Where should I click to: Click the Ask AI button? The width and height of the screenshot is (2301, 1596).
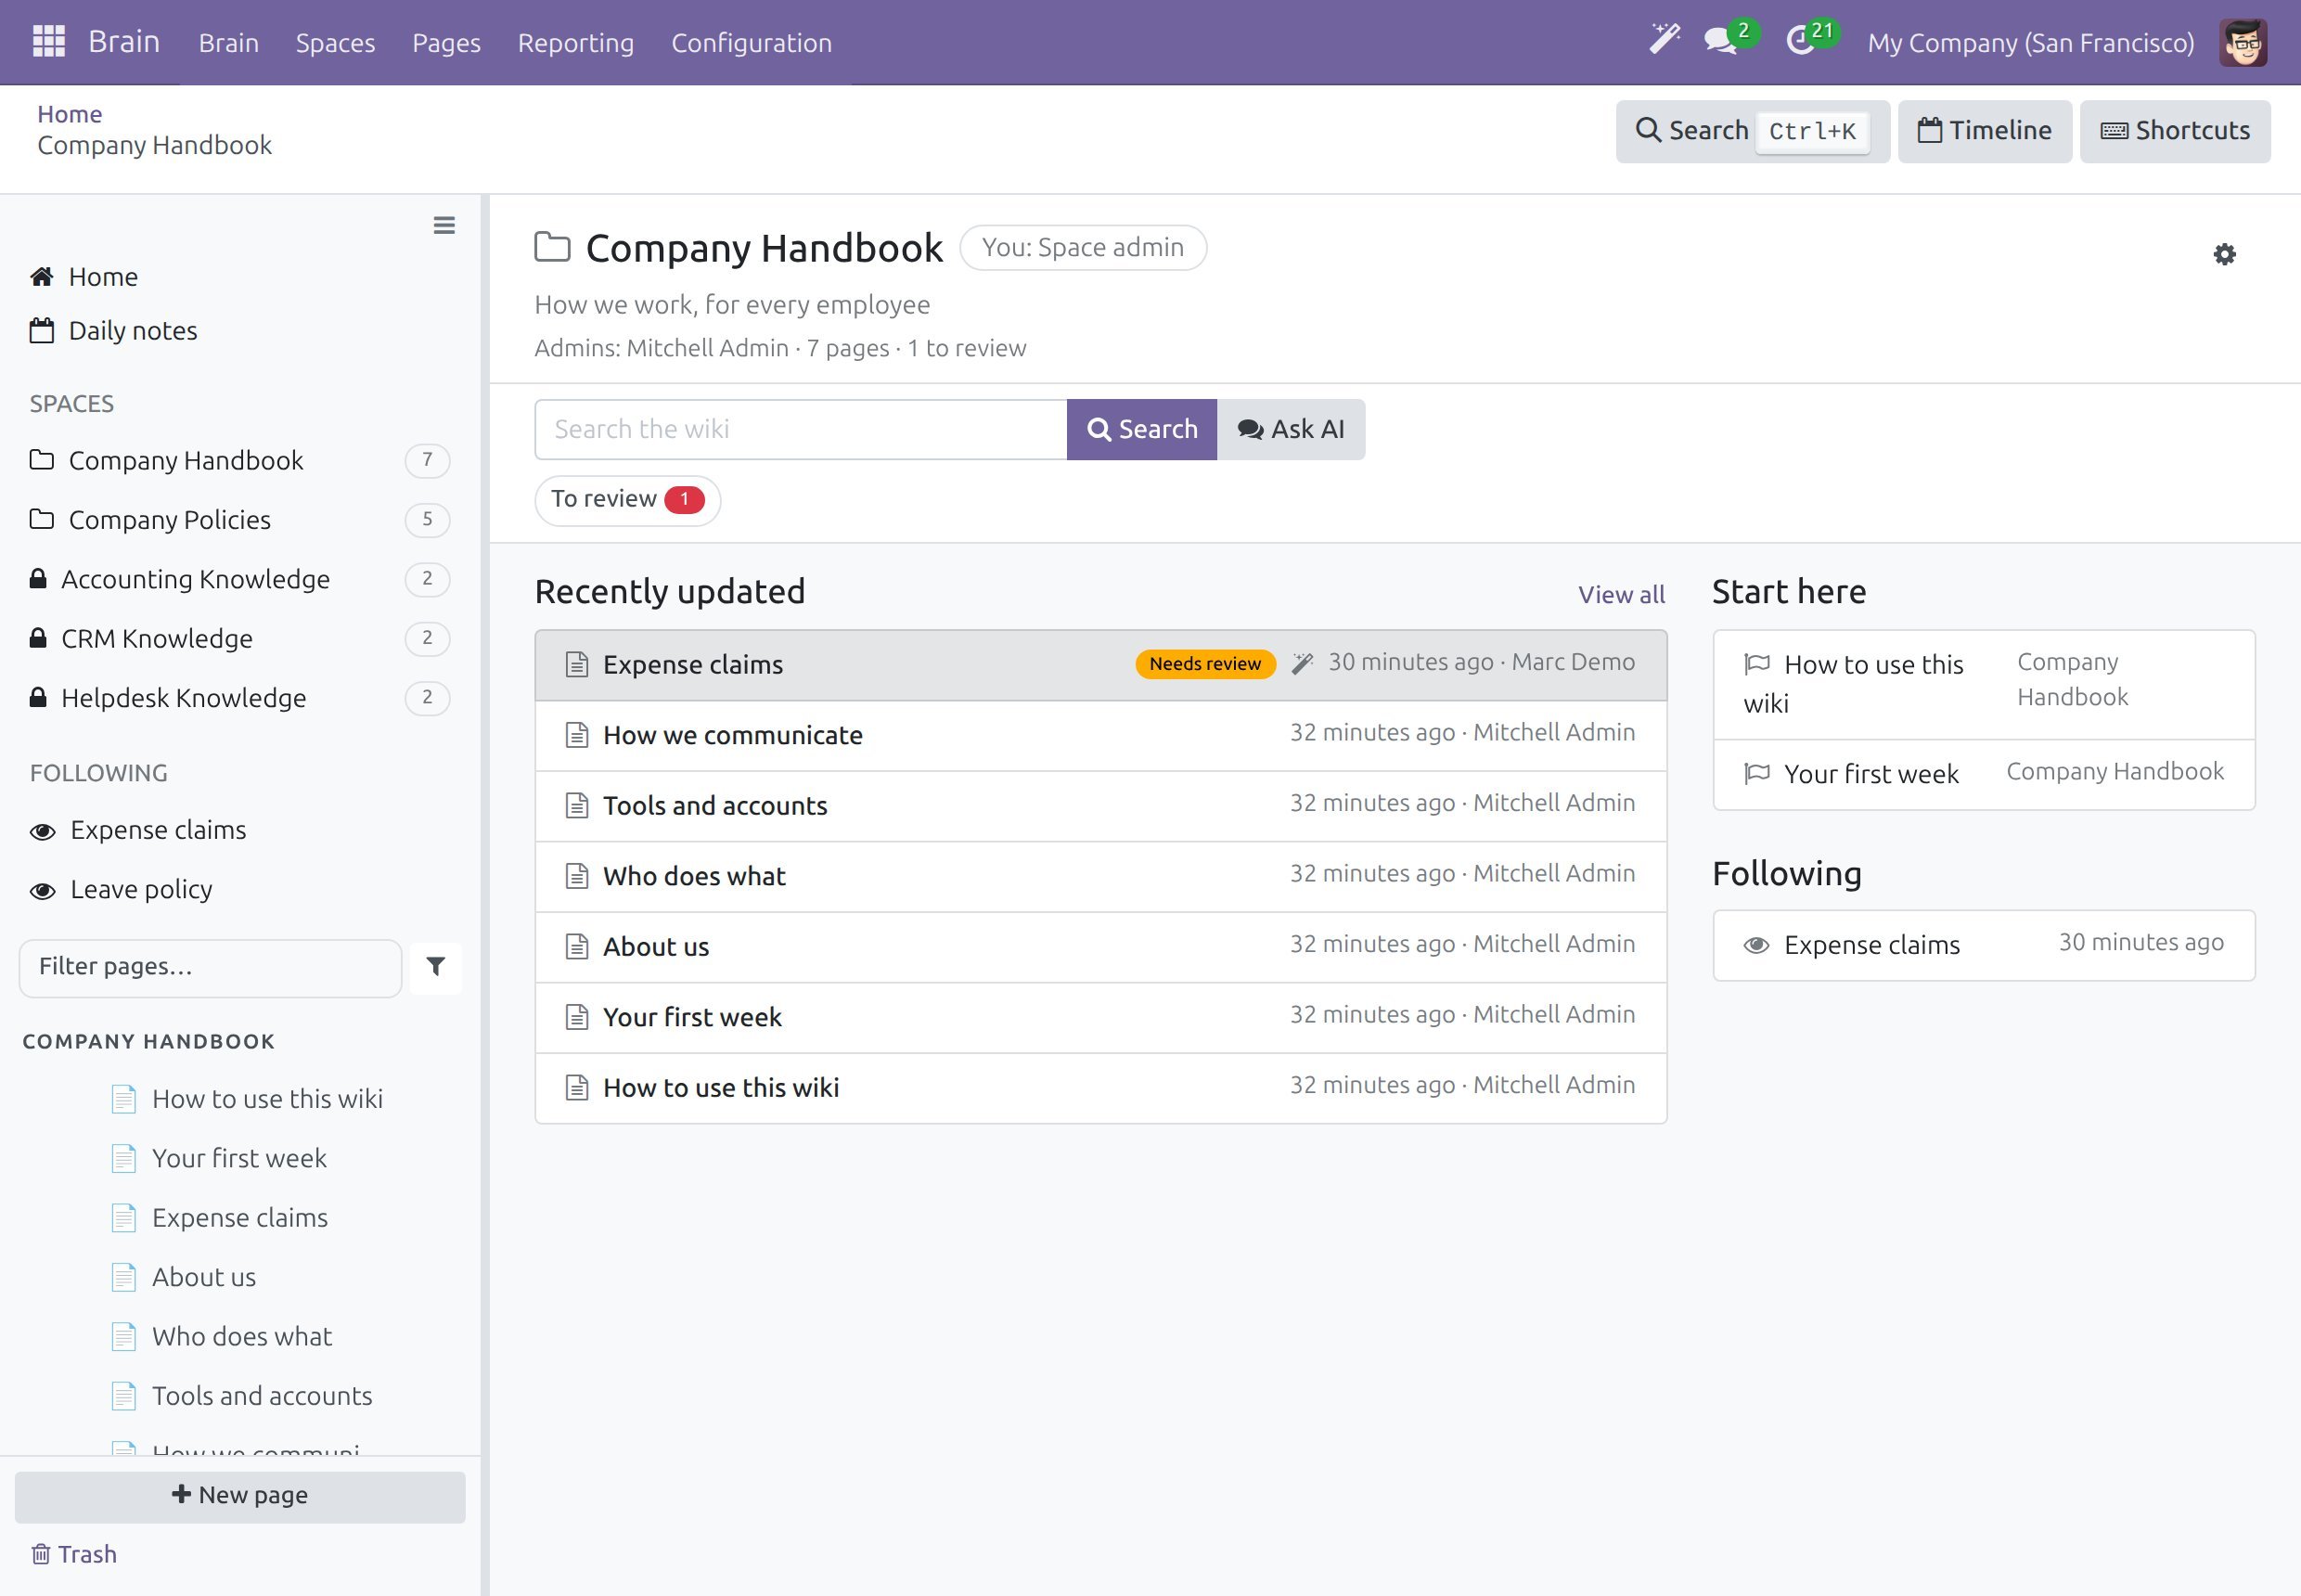(x=1290, y=430)
